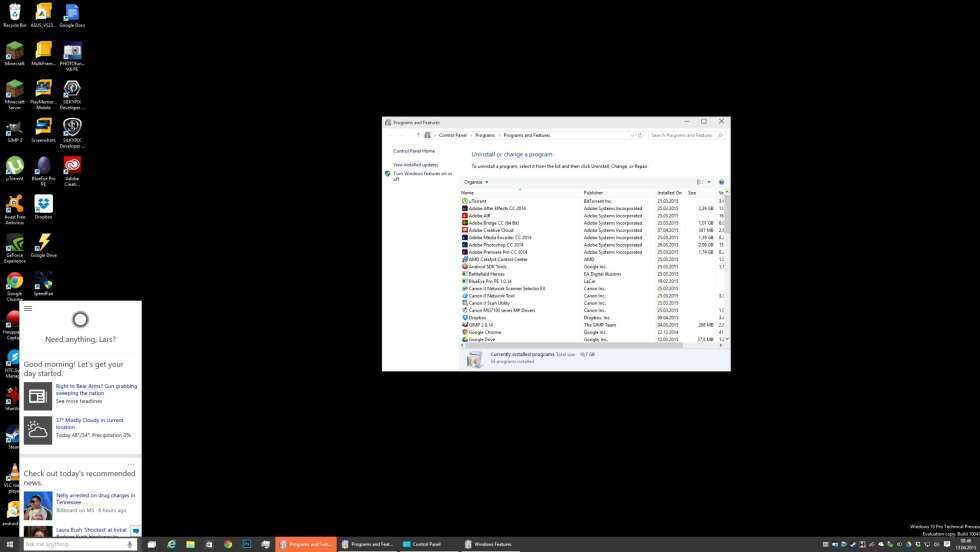The image size is (980, 552).
Task: Launch Chrome from the taskbar
Action: click(x=228, y=544)
